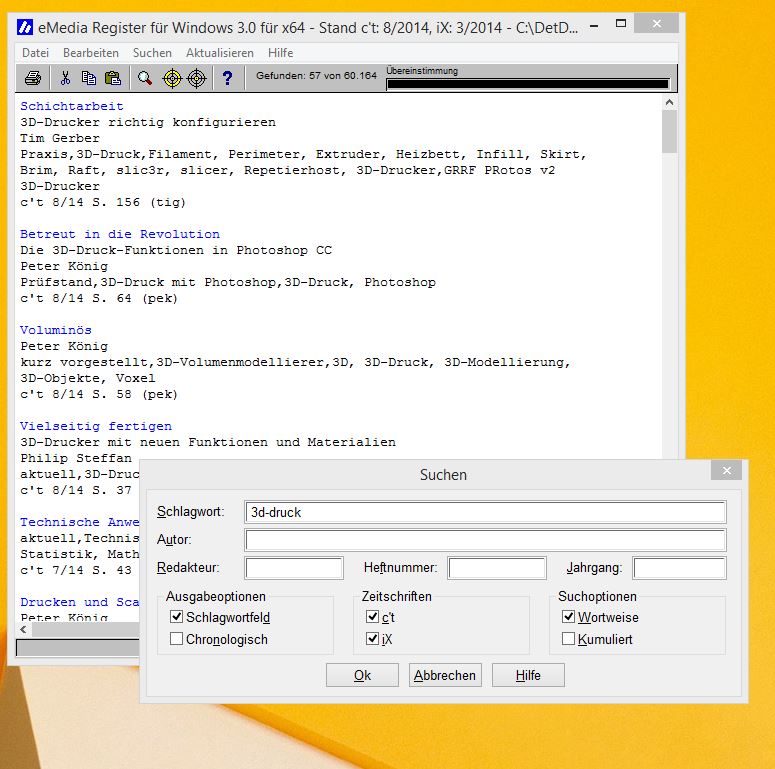Click into the Jahrgang input field
775x769 pixels.
(x=679, y=568)
